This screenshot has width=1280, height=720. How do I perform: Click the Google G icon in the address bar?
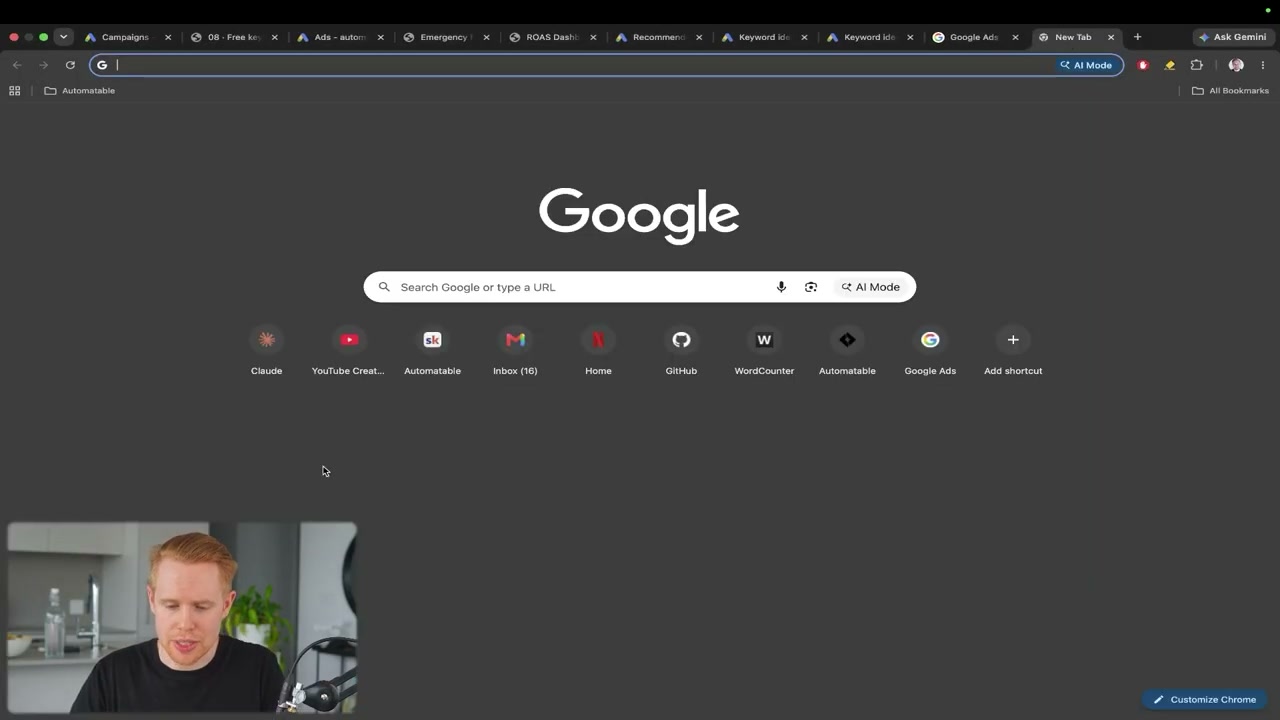pos(102,65)
